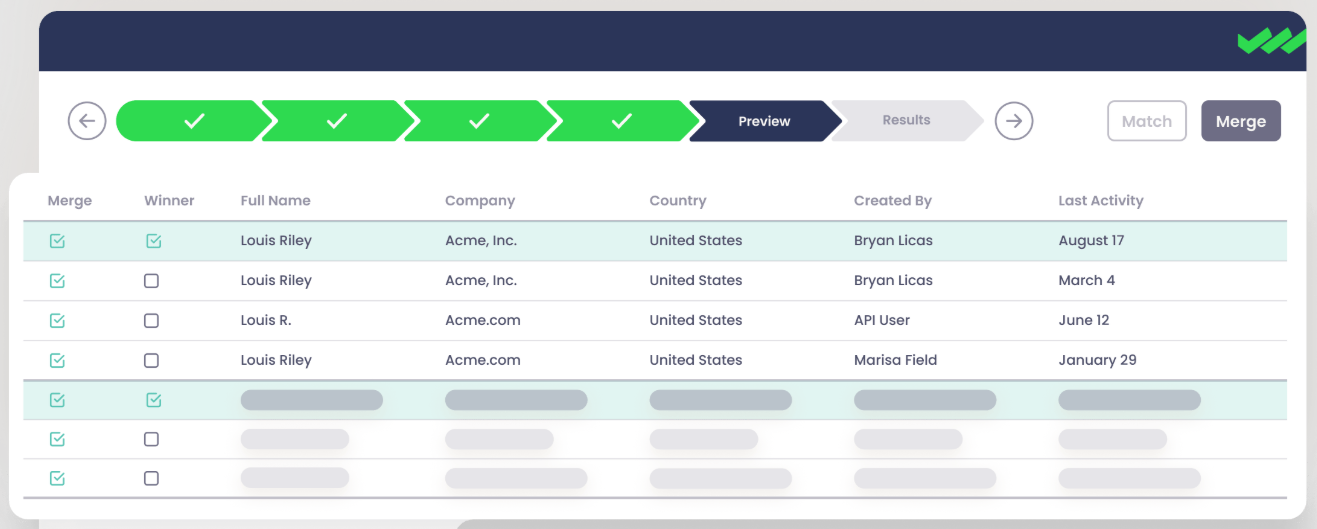Click the Country column header
The height and width of the screenshot is (529, 1317).
pos(678,200)
